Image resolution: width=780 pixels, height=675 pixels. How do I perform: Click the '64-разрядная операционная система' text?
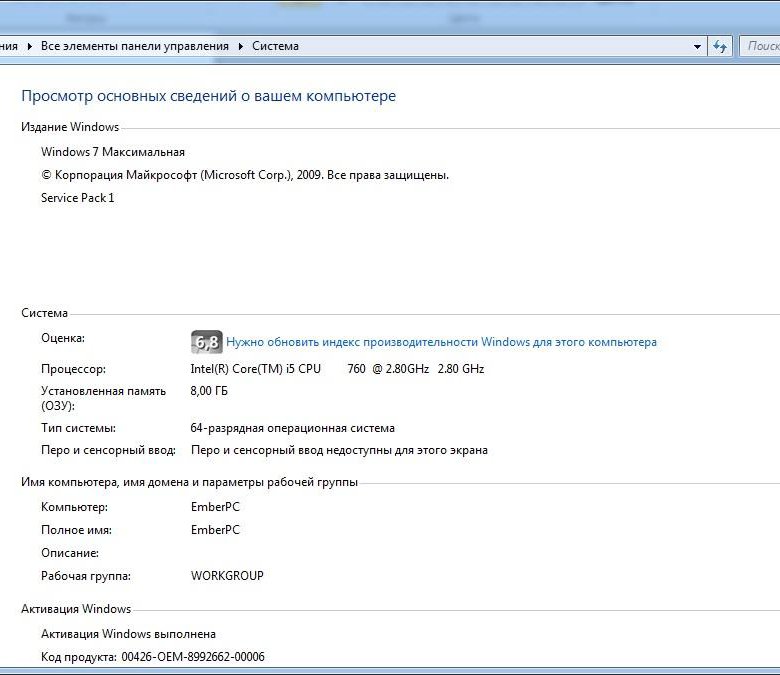pyautogui.click(x=292, y=428)
